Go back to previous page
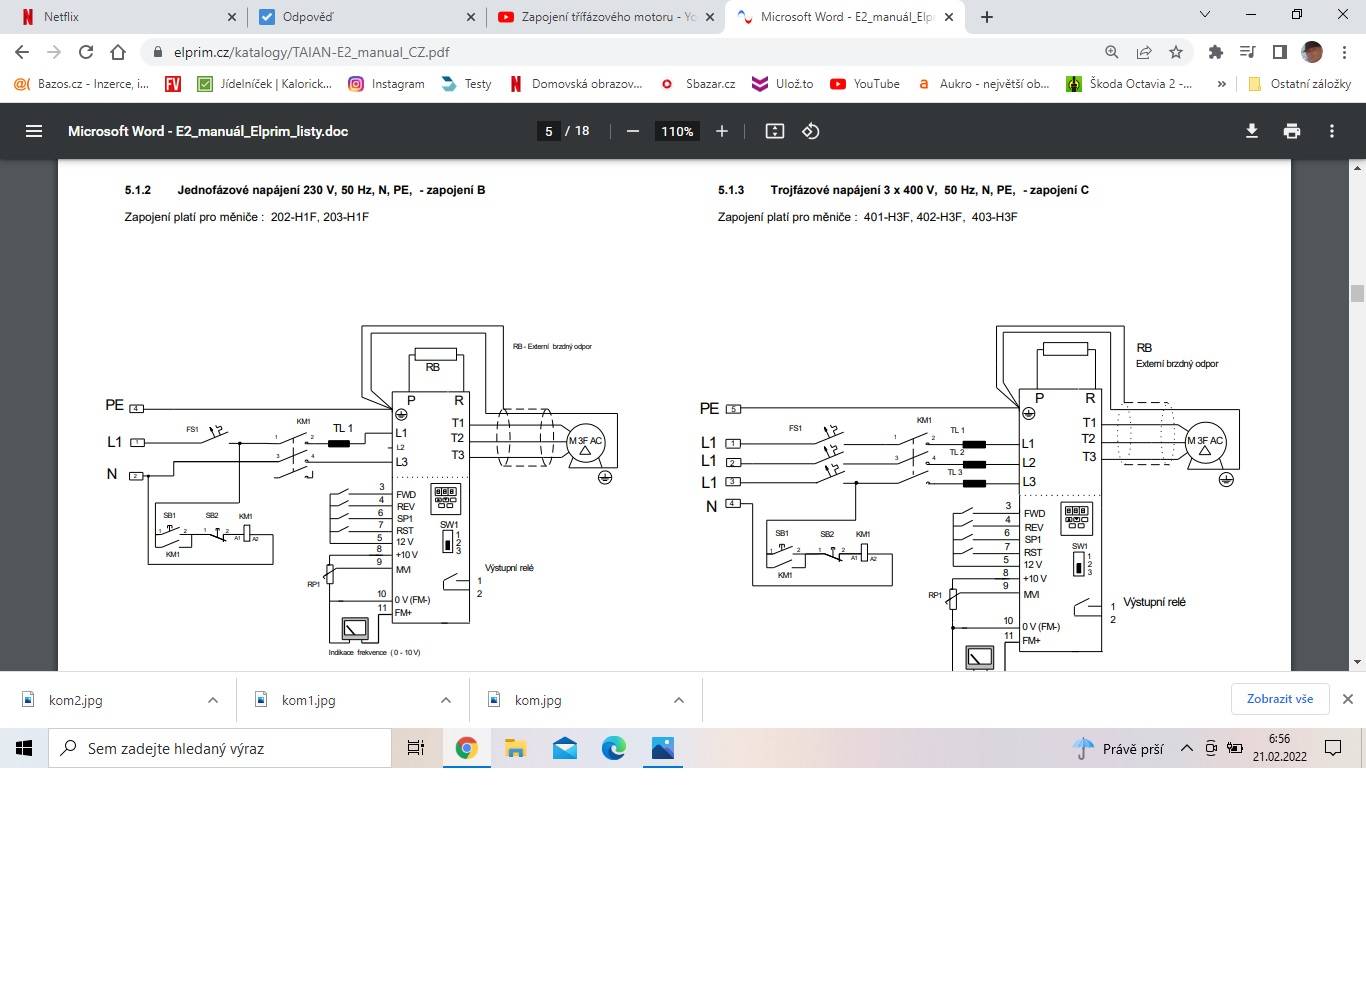1366x1008 pixels. coord(22,52)
